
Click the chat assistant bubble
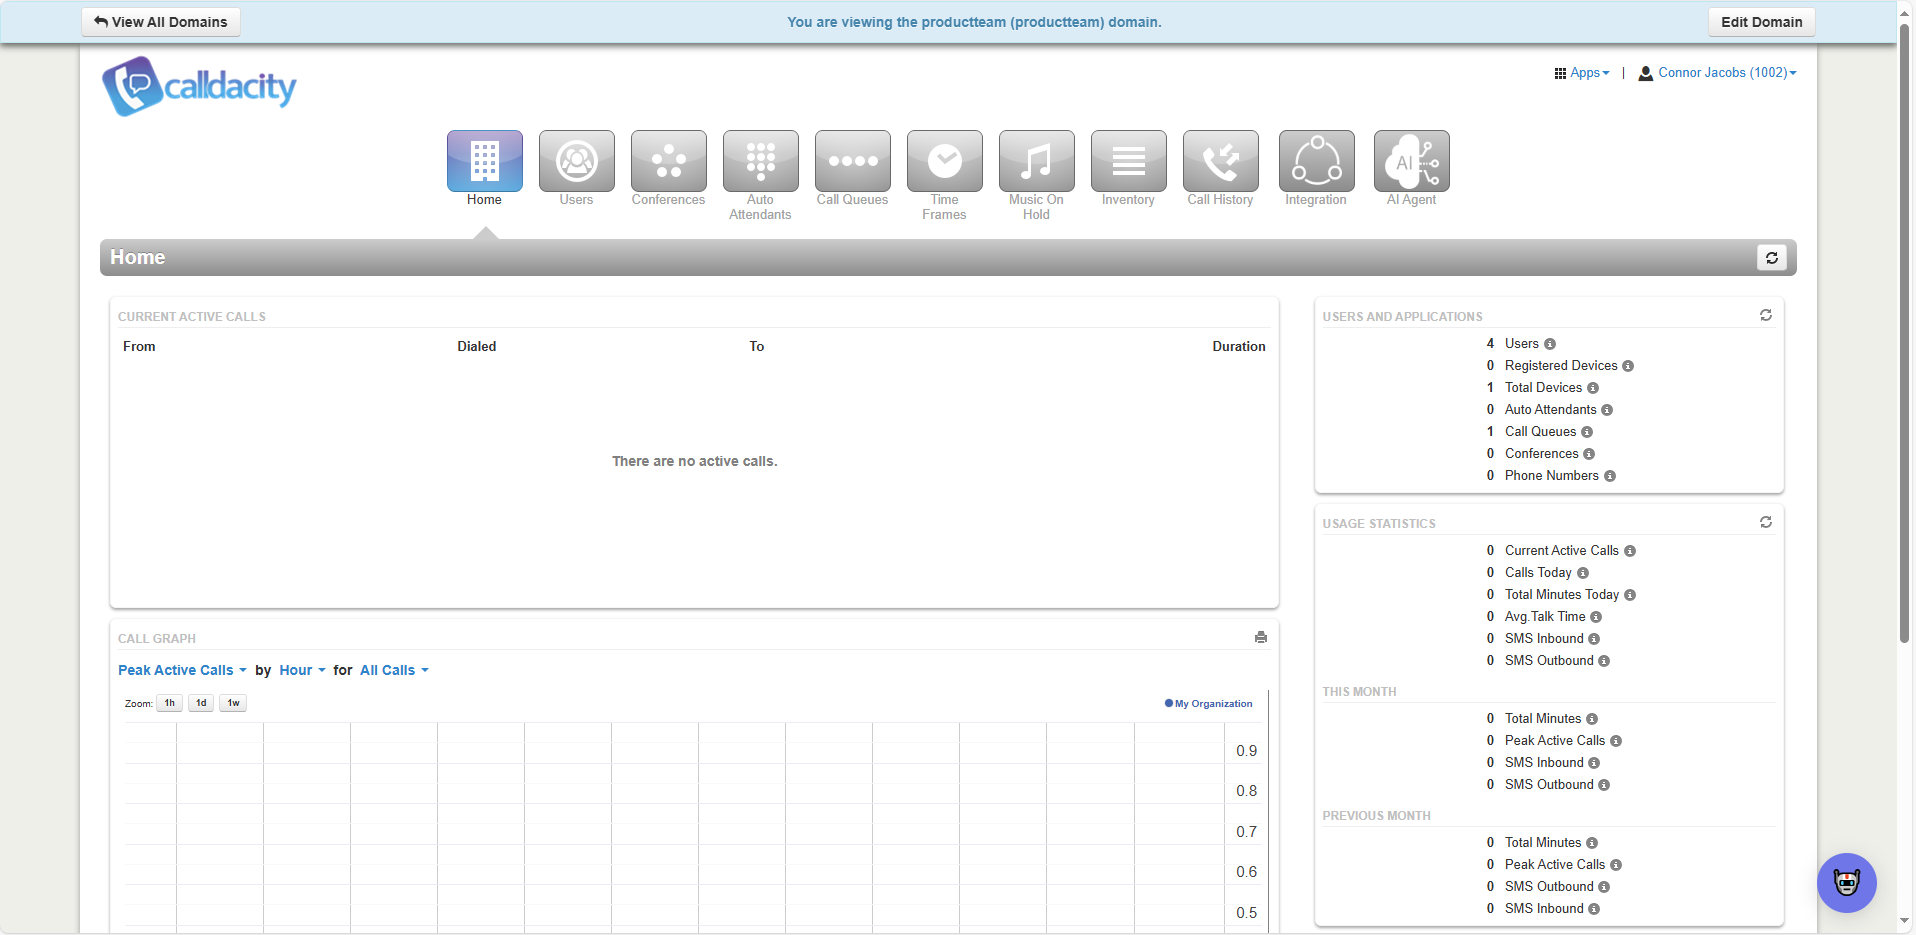[1846, 882]
